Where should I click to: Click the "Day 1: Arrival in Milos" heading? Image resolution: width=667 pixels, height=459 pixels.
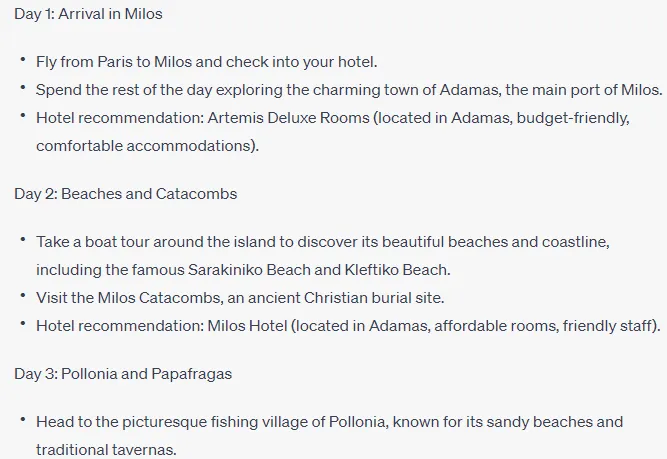click(x=88, y=14)
